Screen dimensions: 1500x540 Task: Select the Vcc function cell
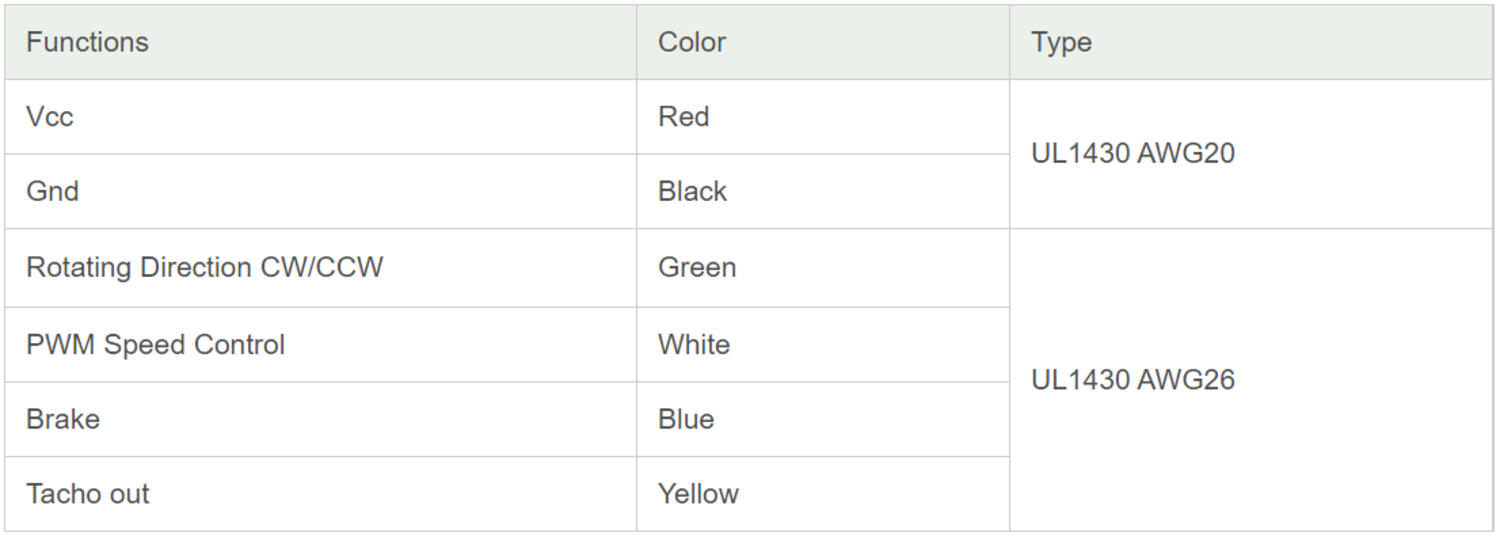tap(50, 117)
